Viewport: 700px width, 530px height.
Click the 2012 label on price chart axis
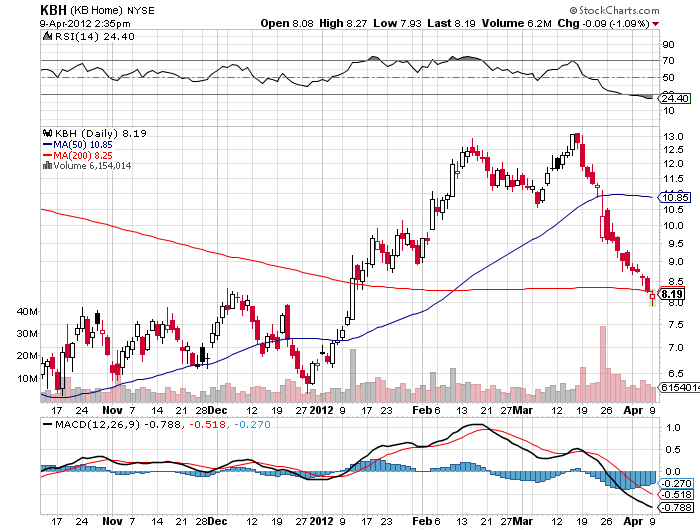click(x=321, y=410)
